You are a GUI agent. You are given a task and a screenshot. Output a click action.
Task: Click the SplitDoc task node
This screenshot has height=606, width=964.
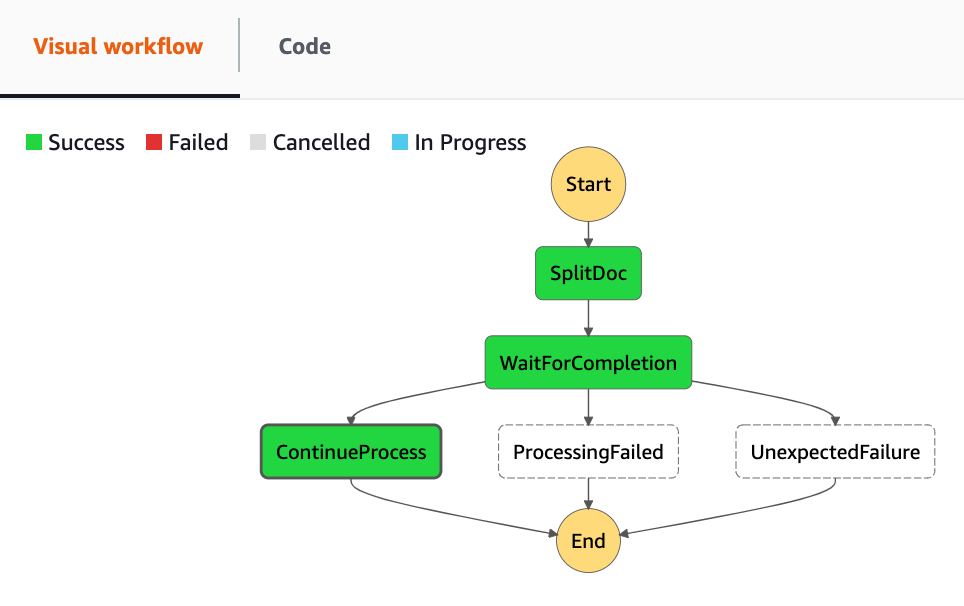588,273
